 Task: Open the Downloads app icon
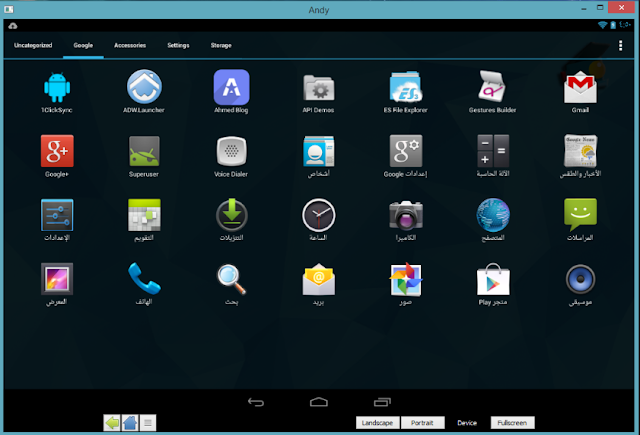231,215
